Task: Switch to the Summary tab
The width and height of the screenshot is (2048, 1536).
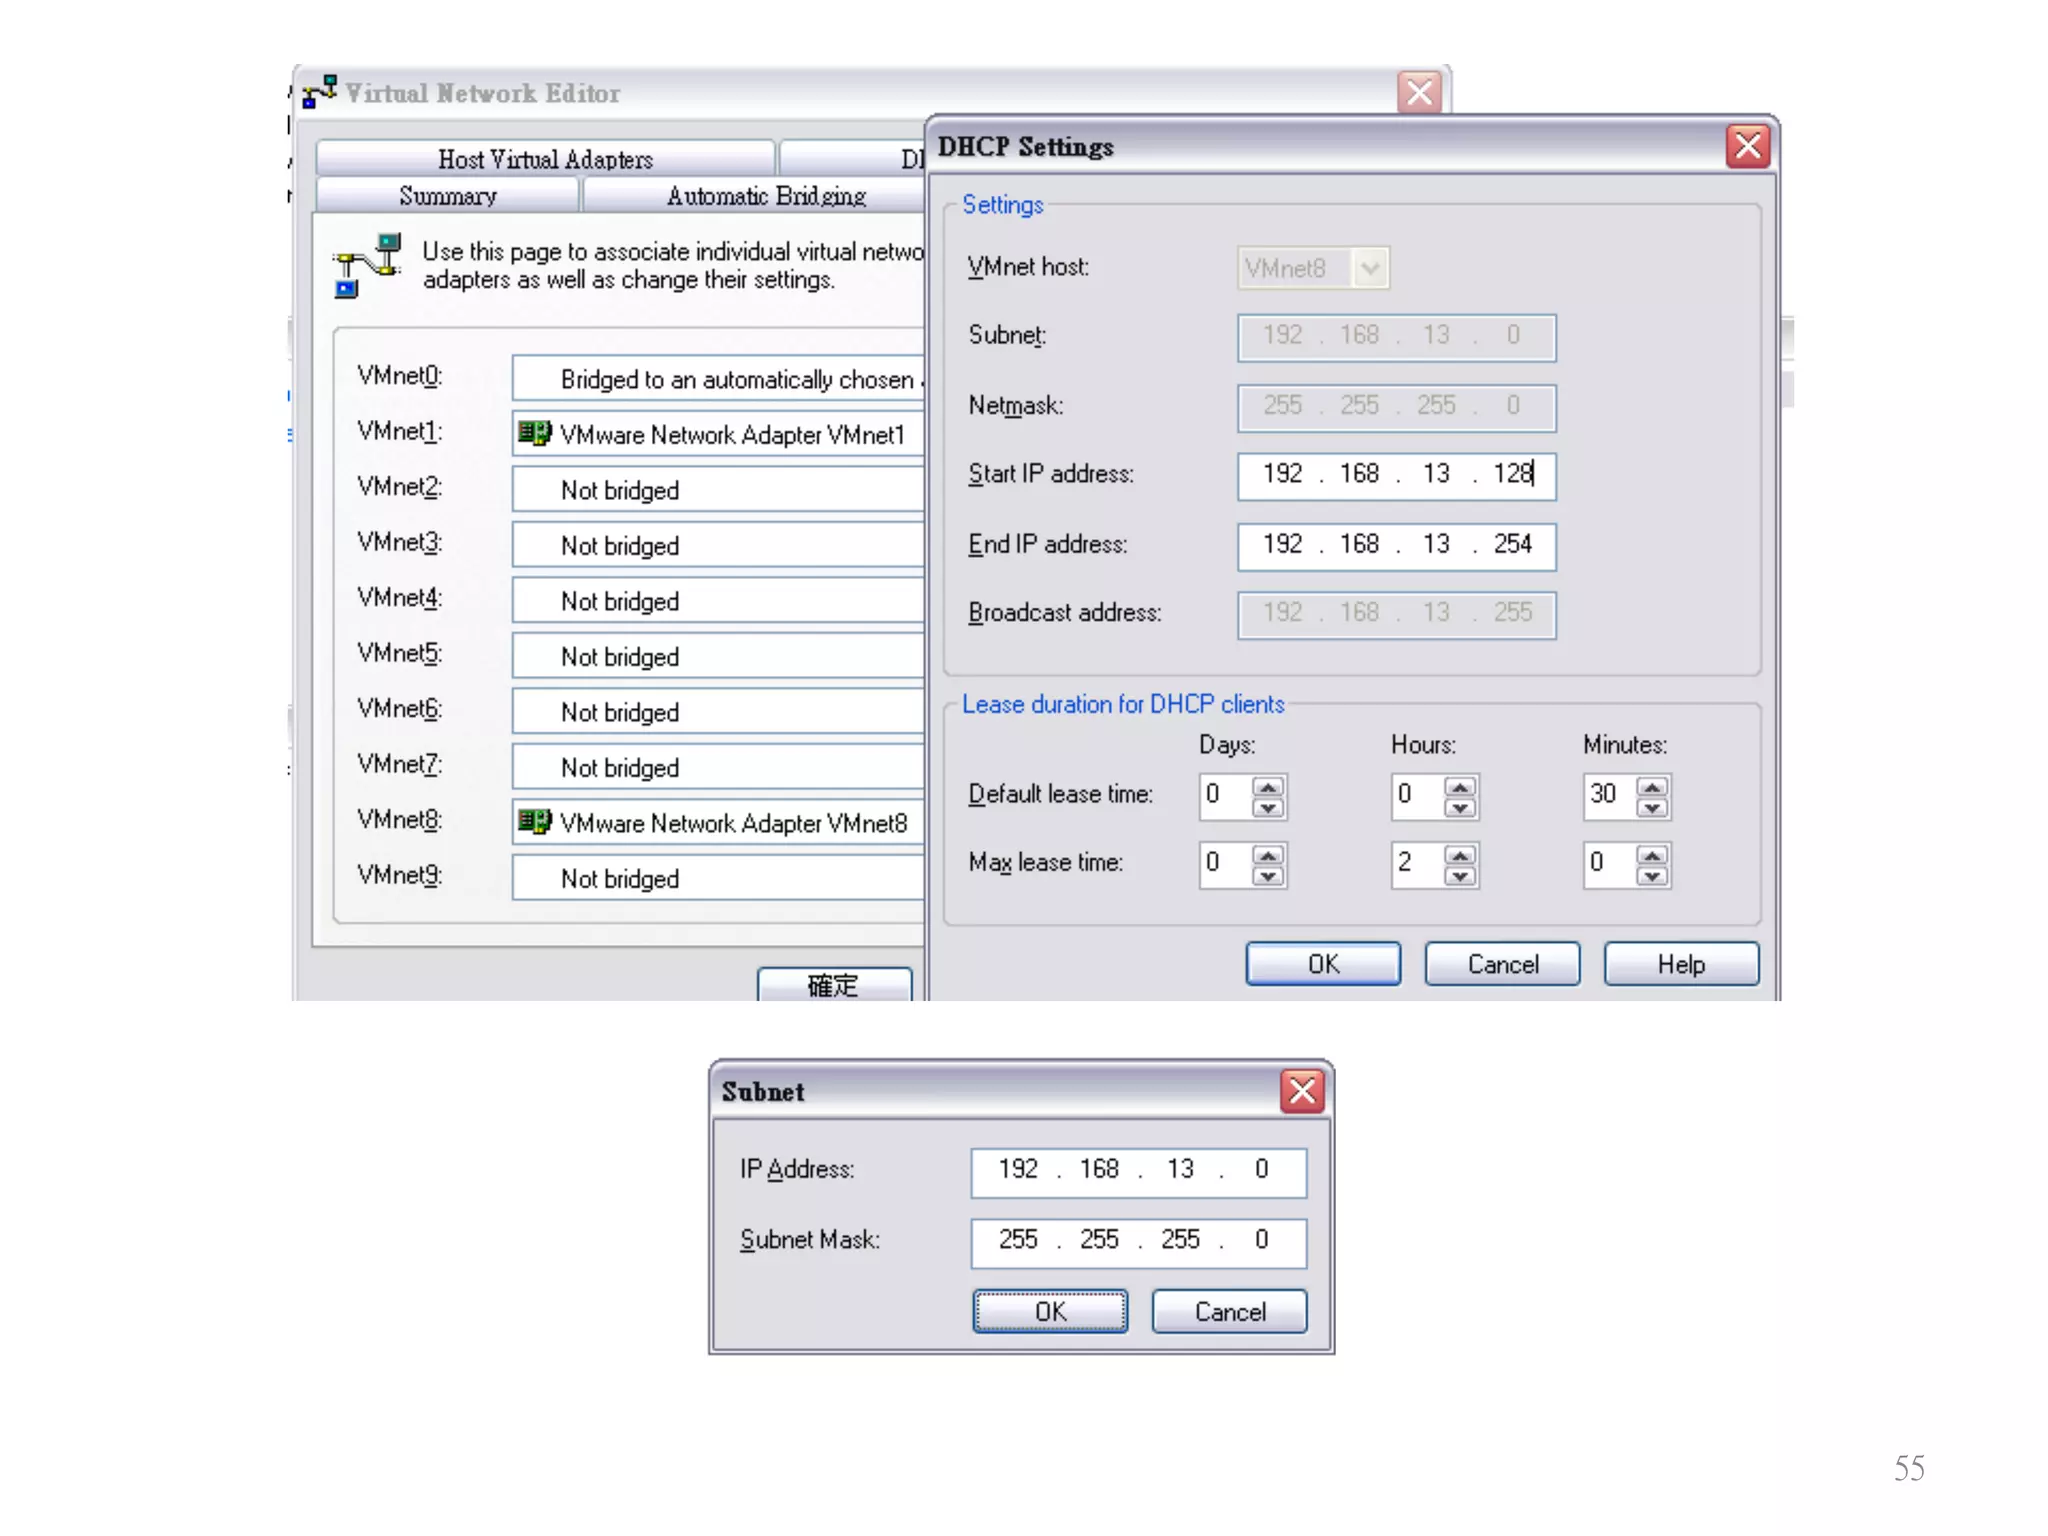Action: (x=447, y=196)
